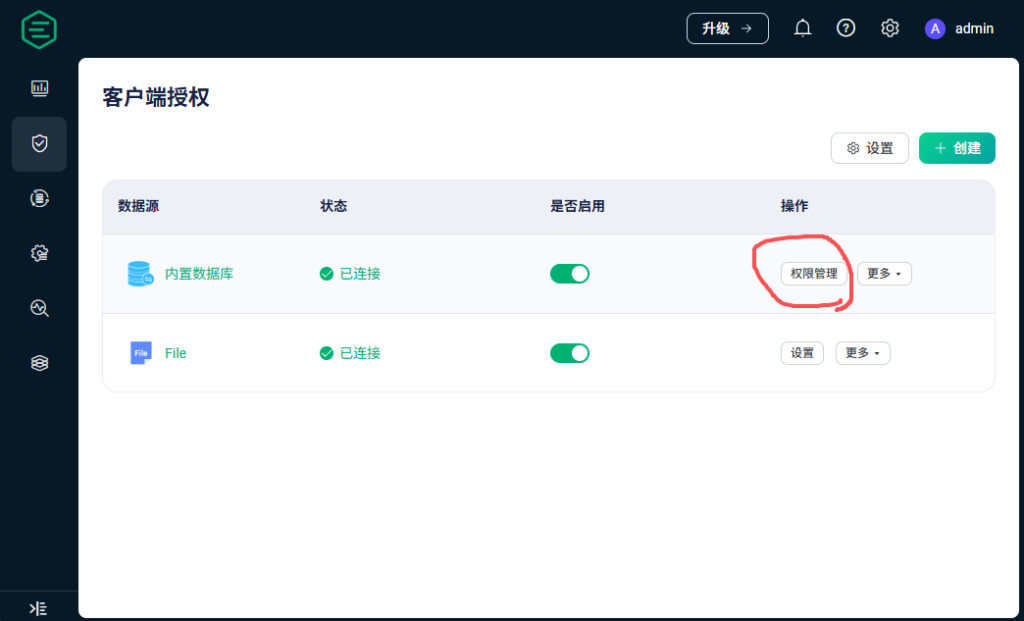Expand 更多 dropdown for File row
The height and width of the screenshot is (621, 1024).
point(862,353)
